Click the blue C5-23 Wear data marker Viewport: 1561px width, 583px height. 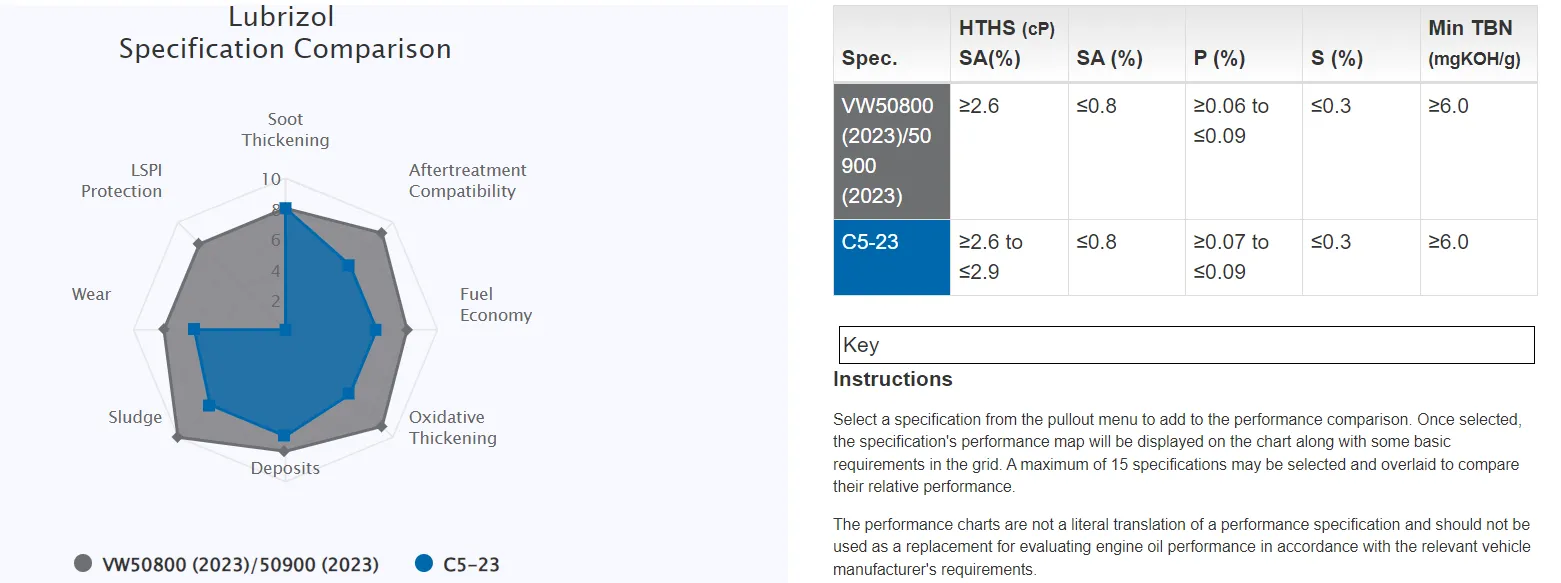(x=195, y=329)
